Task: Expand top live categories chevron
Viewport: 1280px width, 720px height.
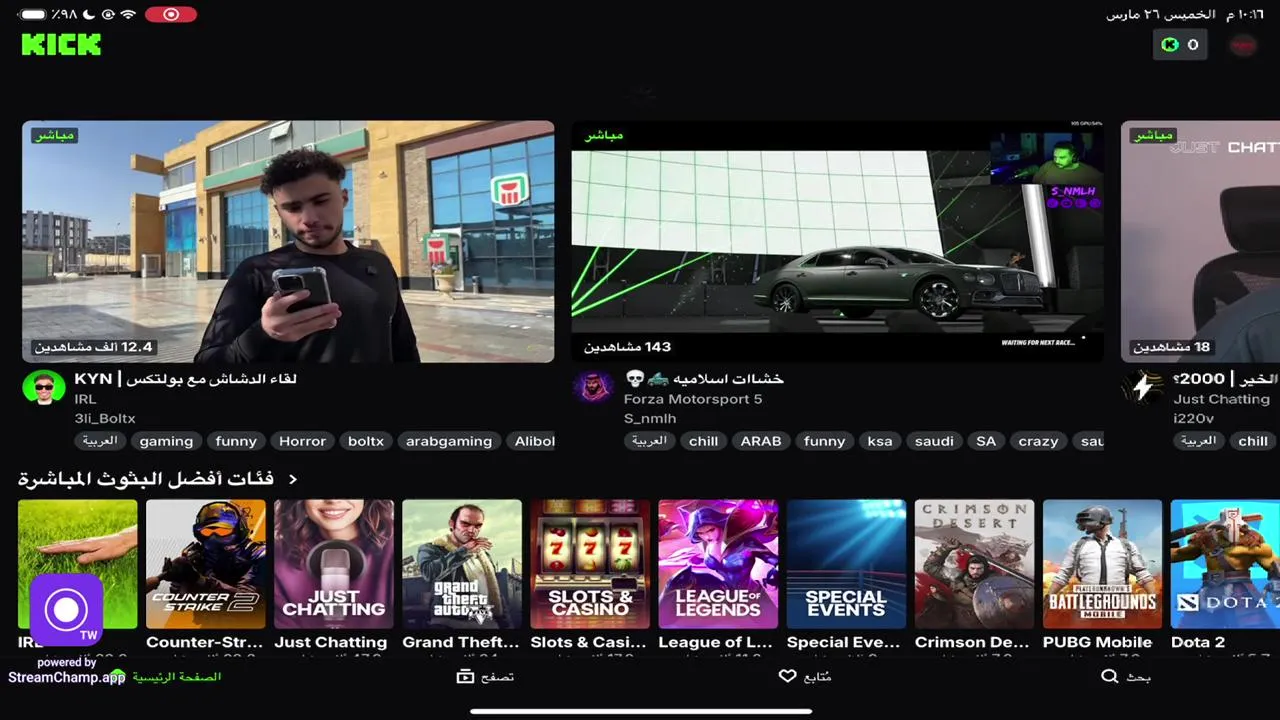Action: tap(293, 479)
